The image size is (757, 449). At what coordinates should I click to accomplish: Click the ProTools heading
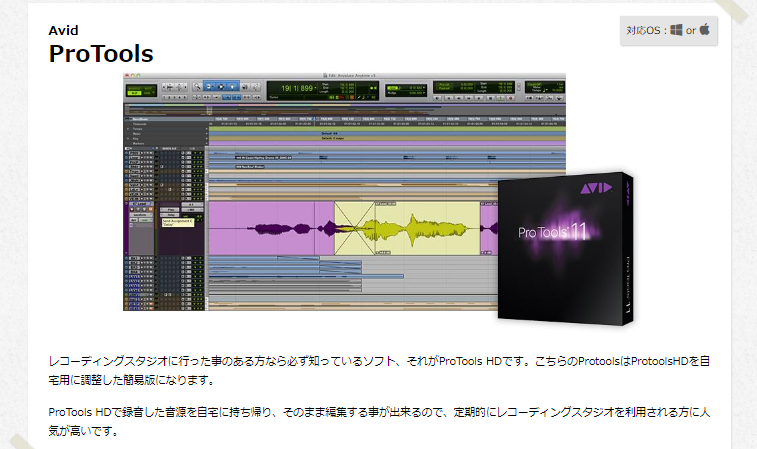point(101,54)
